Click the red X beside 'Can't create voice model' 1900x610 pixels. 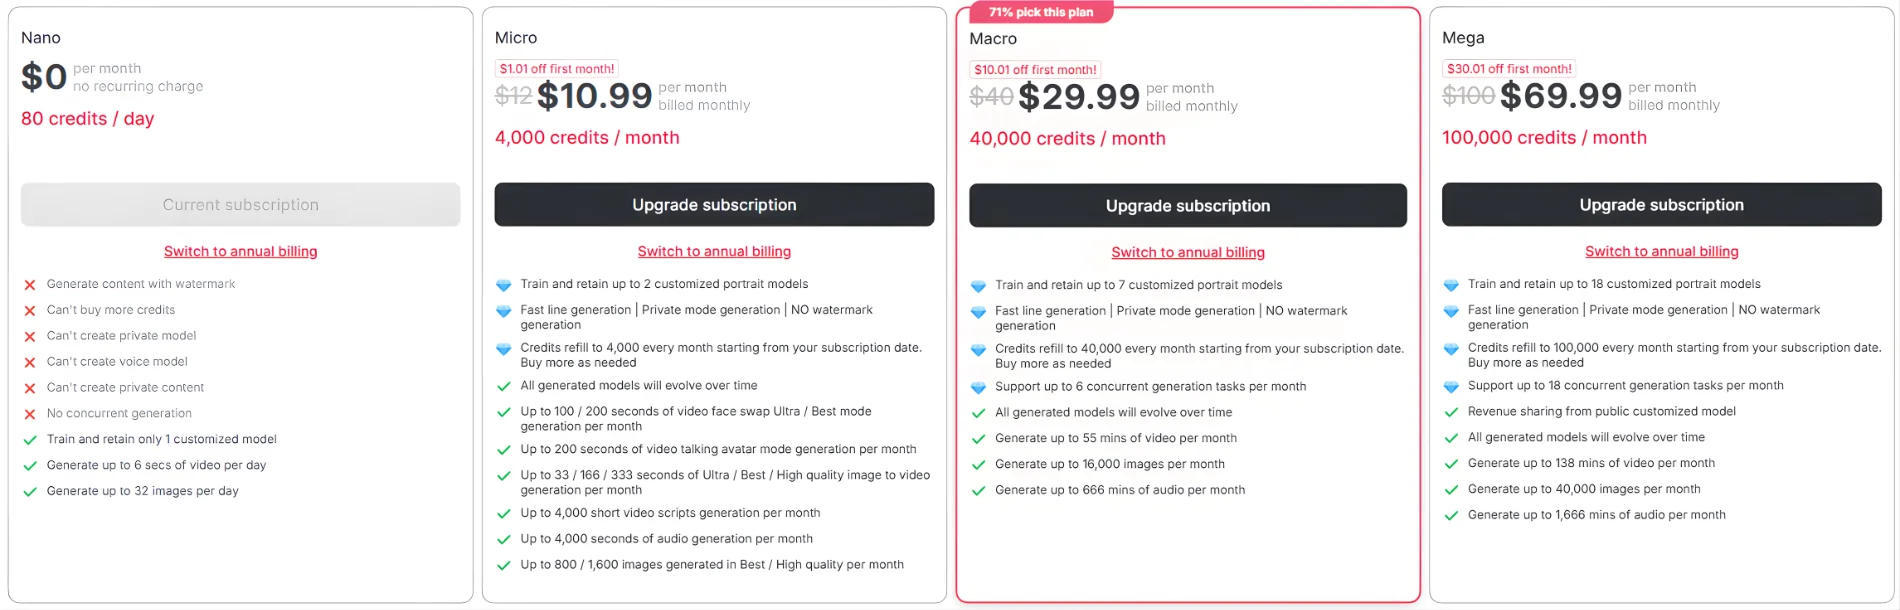coord(28,362)
